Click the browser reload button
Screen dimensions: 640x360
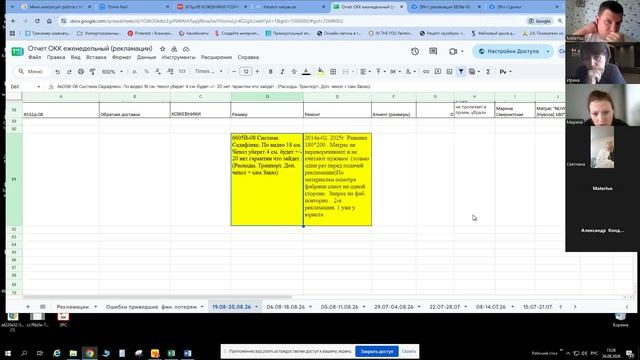coord(37,21)
